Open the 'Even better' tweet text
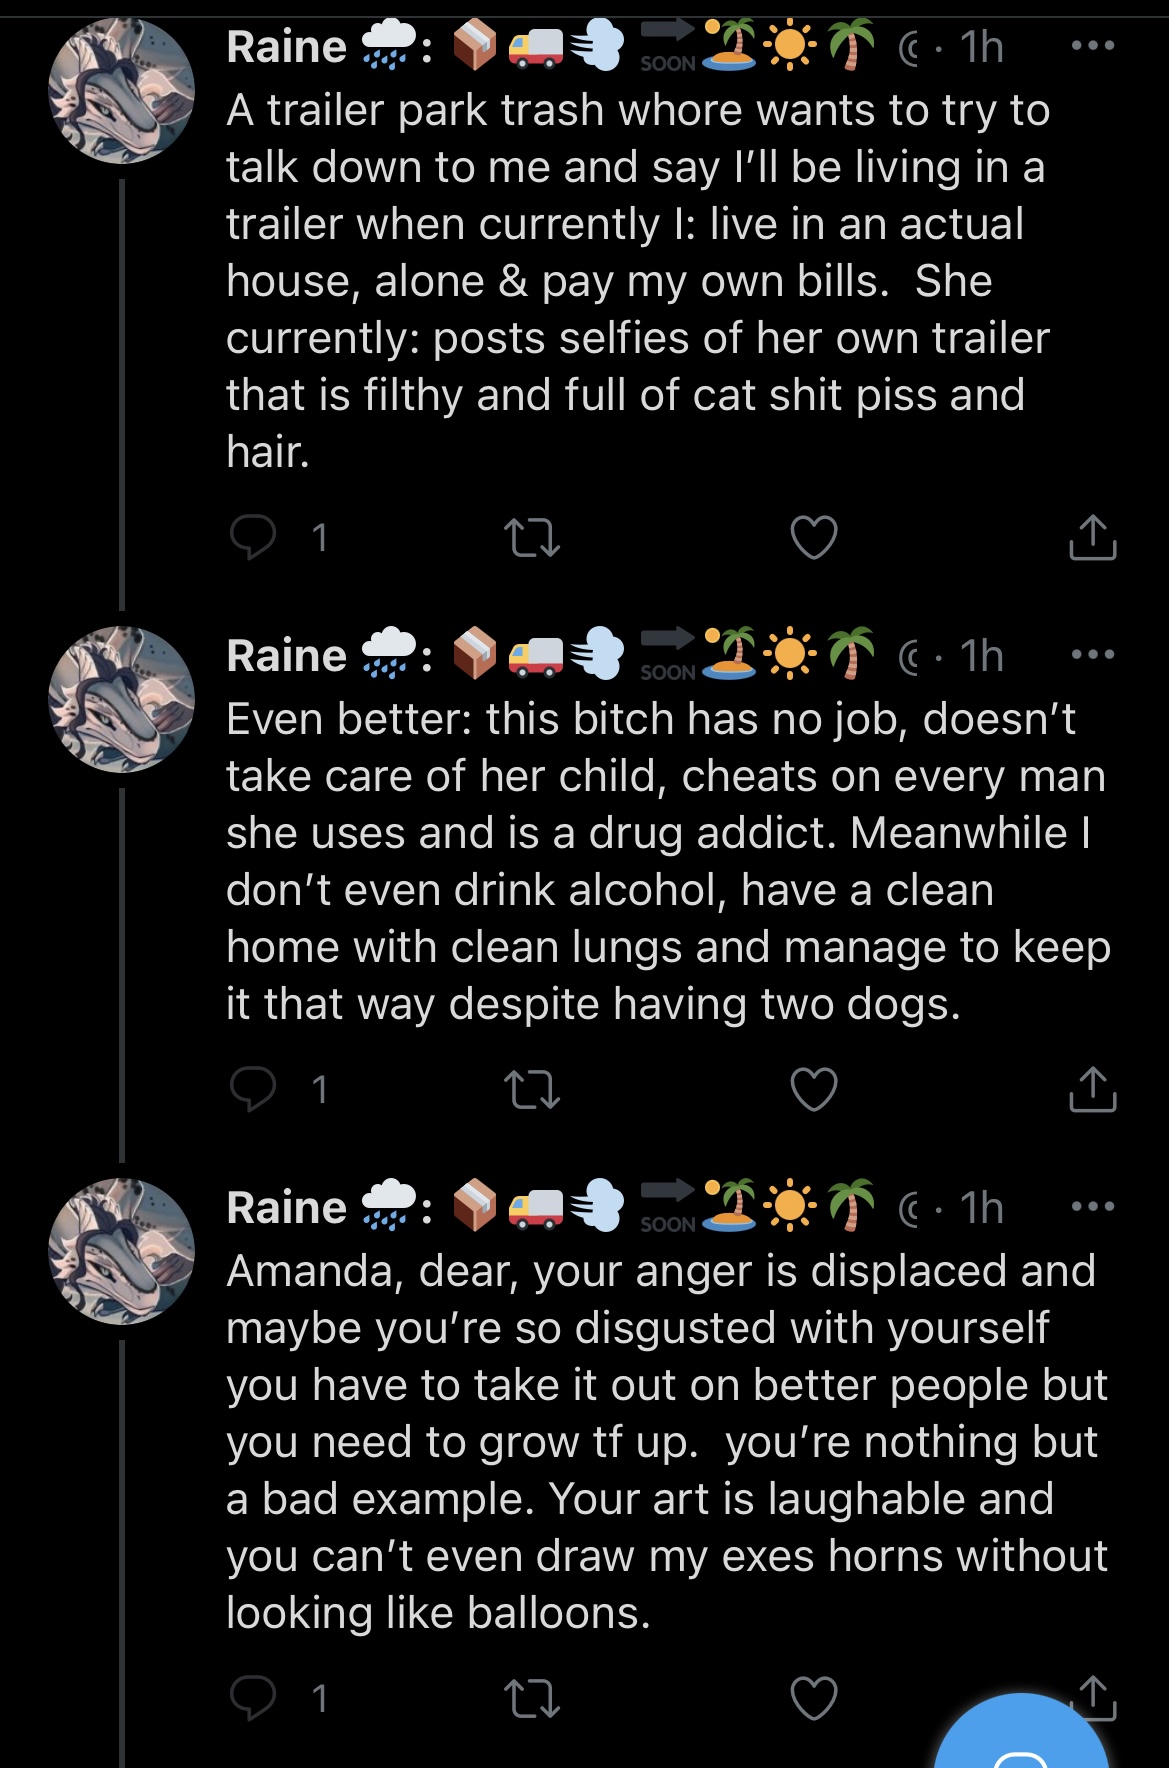 point(668,861)
